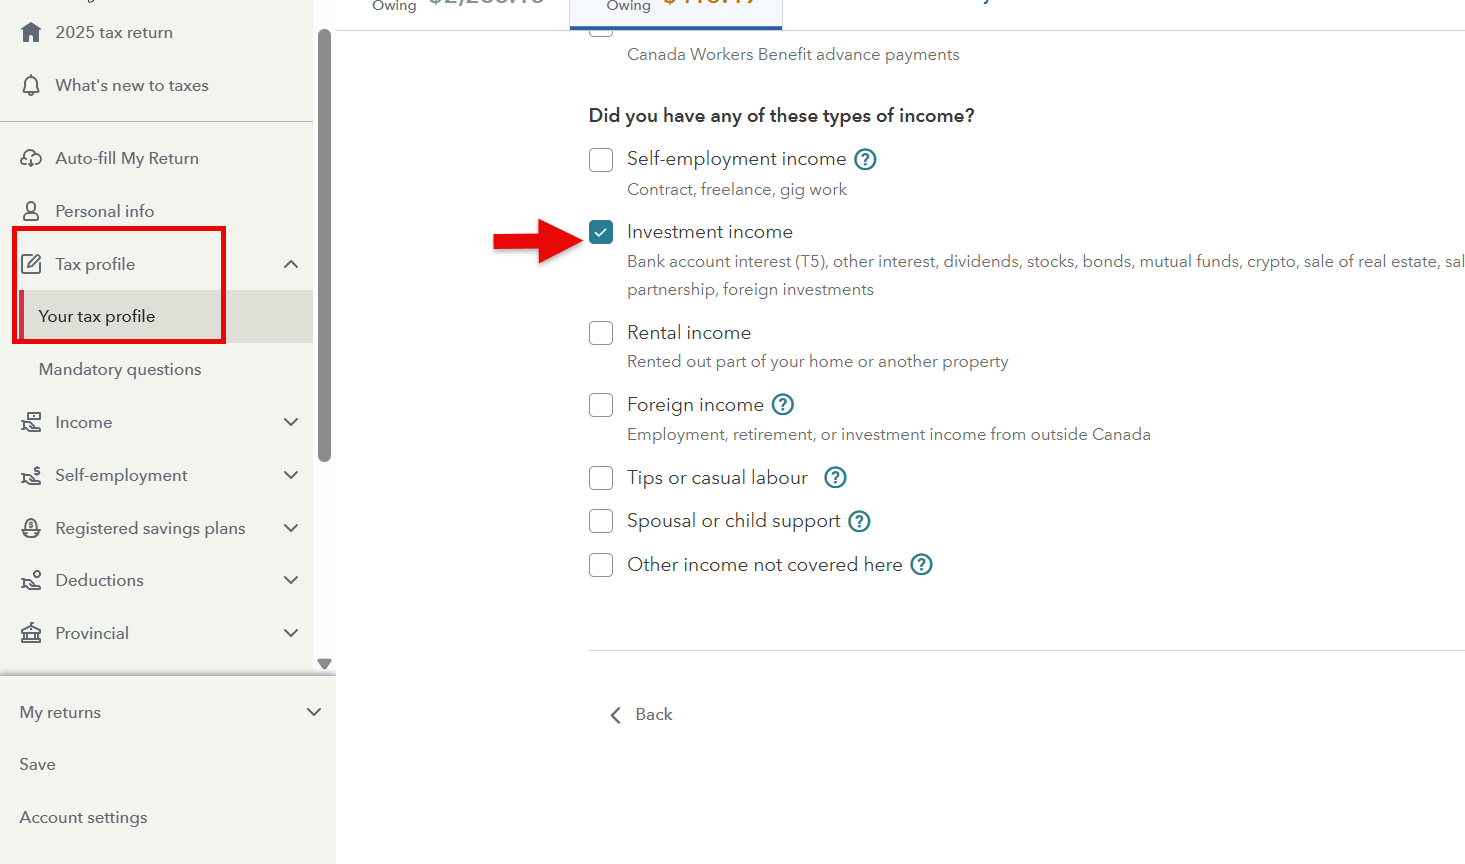Click the home icon beside 2025 tax return

31,32
